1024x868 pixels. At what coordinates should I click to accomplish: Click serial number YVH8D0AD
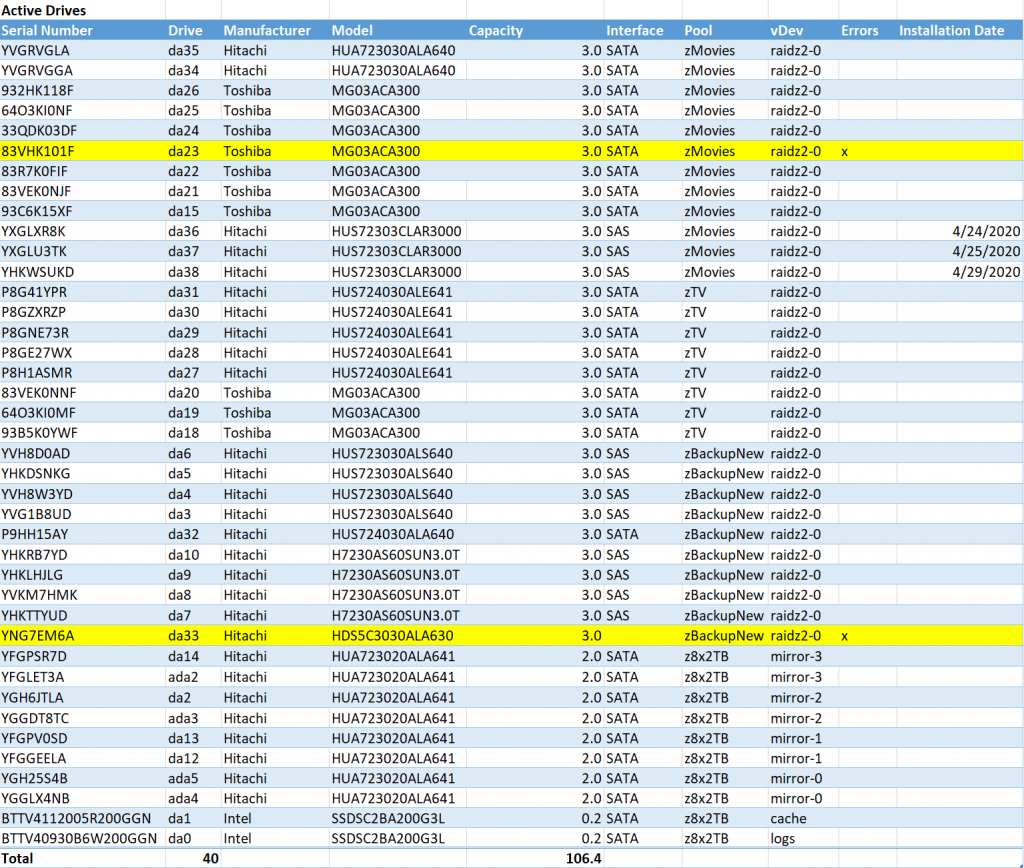[x=35, y=454]
